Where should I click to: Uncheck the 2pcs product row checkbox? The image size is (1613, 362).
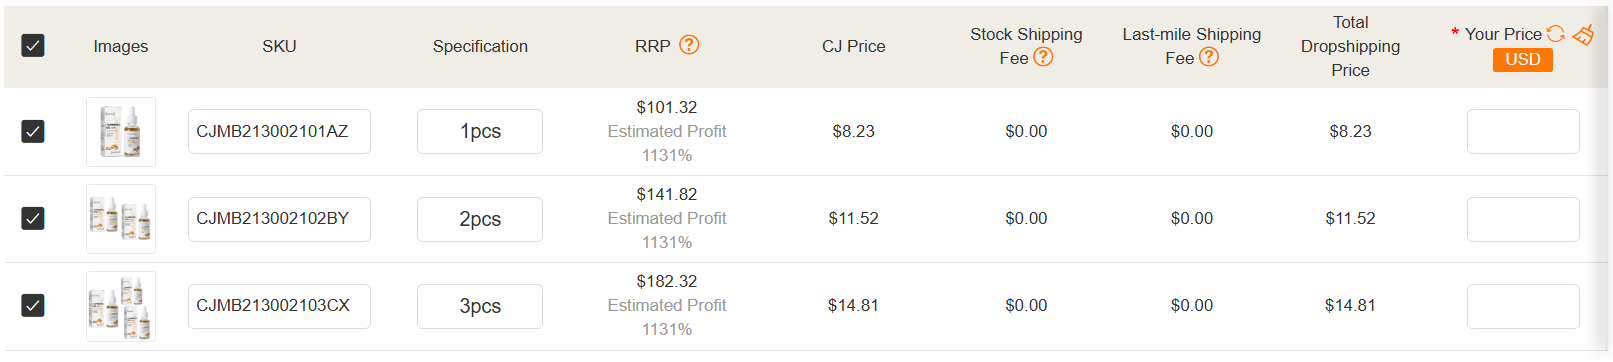(33, 218)
